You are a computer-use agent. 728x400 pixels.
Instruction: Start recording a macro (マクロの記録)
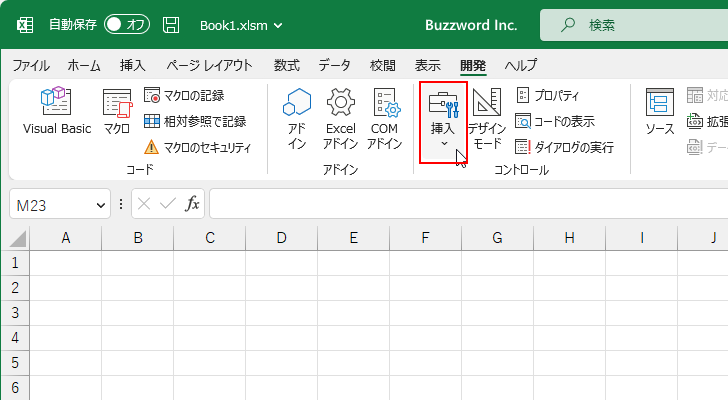coord(193,96)
